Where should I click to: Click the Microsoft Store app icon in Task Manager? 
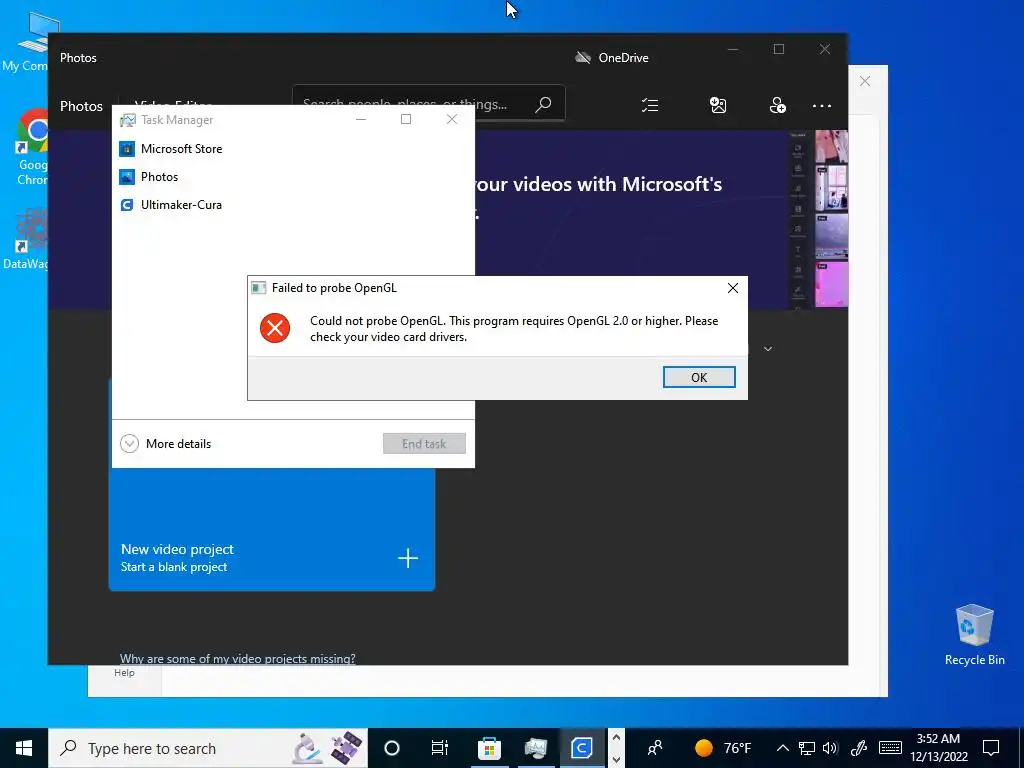(x=127, y=149)
